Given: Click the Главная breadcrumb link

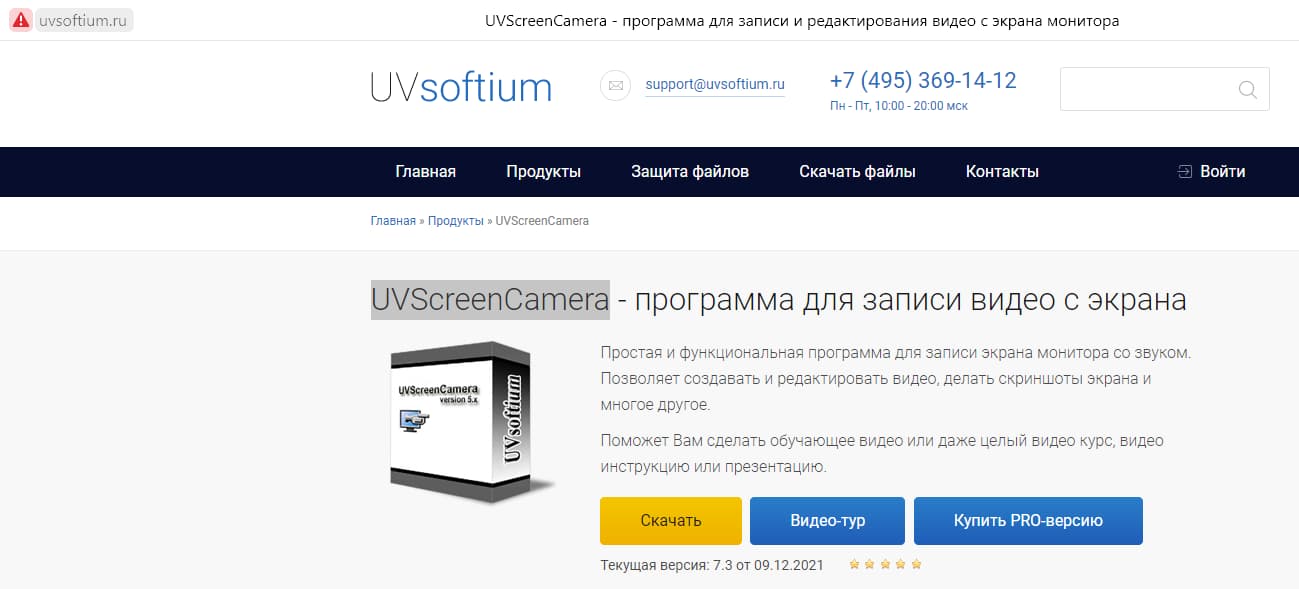Looking at the screenshot, I should click(x=393, y=221).
